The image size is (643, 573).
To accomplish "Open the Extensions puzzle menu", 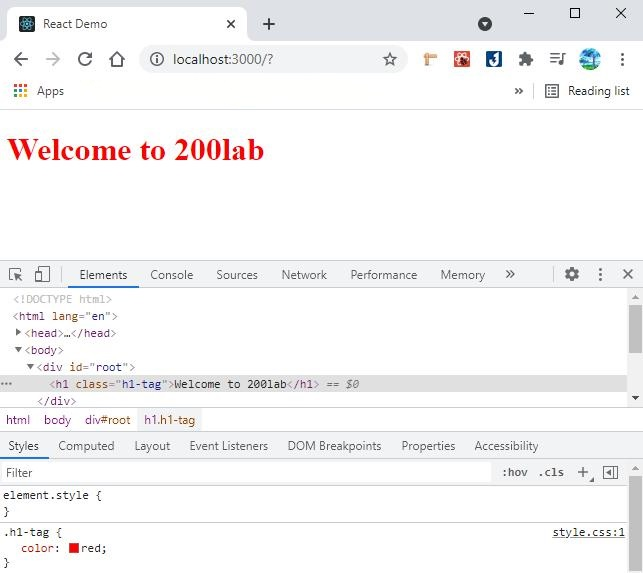I will coord(526,59).
